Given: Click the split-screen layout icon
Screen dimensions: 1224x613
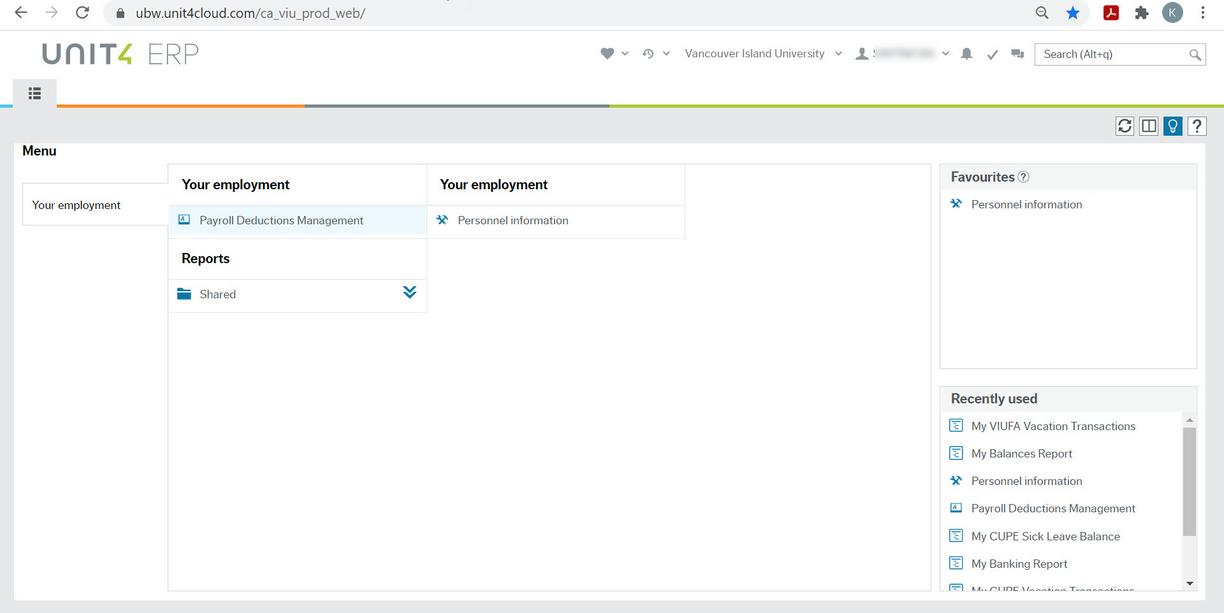Looking at the screenshot, I should click(1148, 125).
